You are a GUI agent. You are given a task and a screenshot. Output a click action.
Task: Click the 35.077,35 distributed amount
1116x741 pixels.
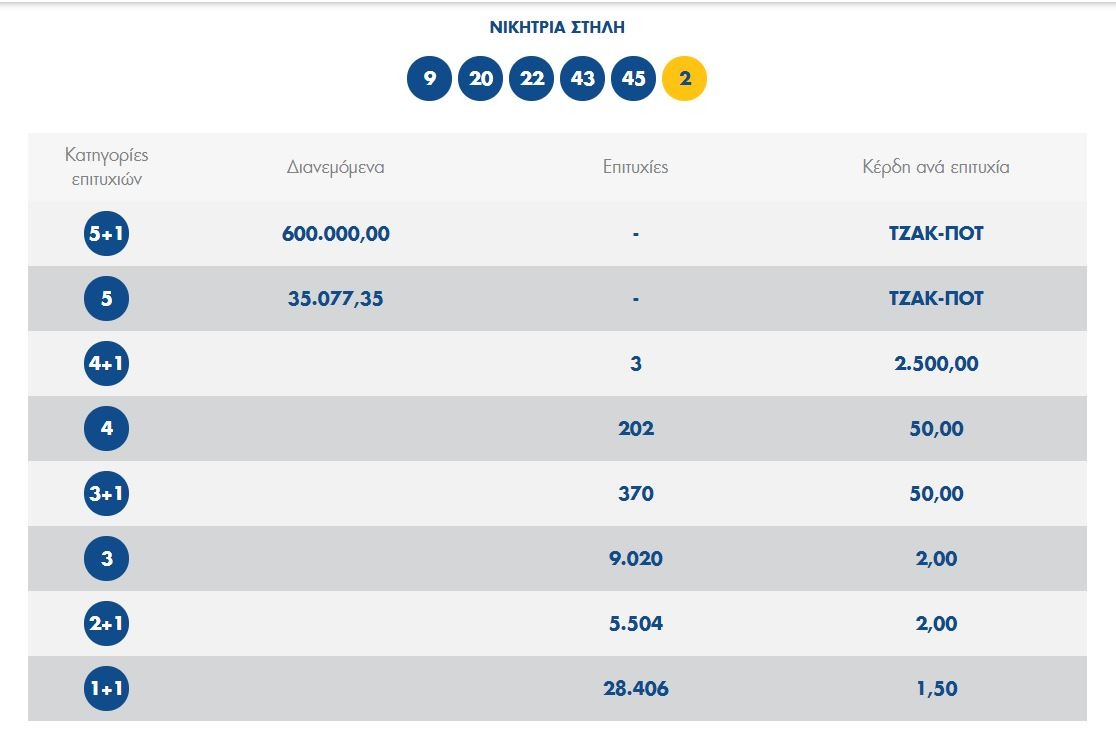(x=335, y=299)
